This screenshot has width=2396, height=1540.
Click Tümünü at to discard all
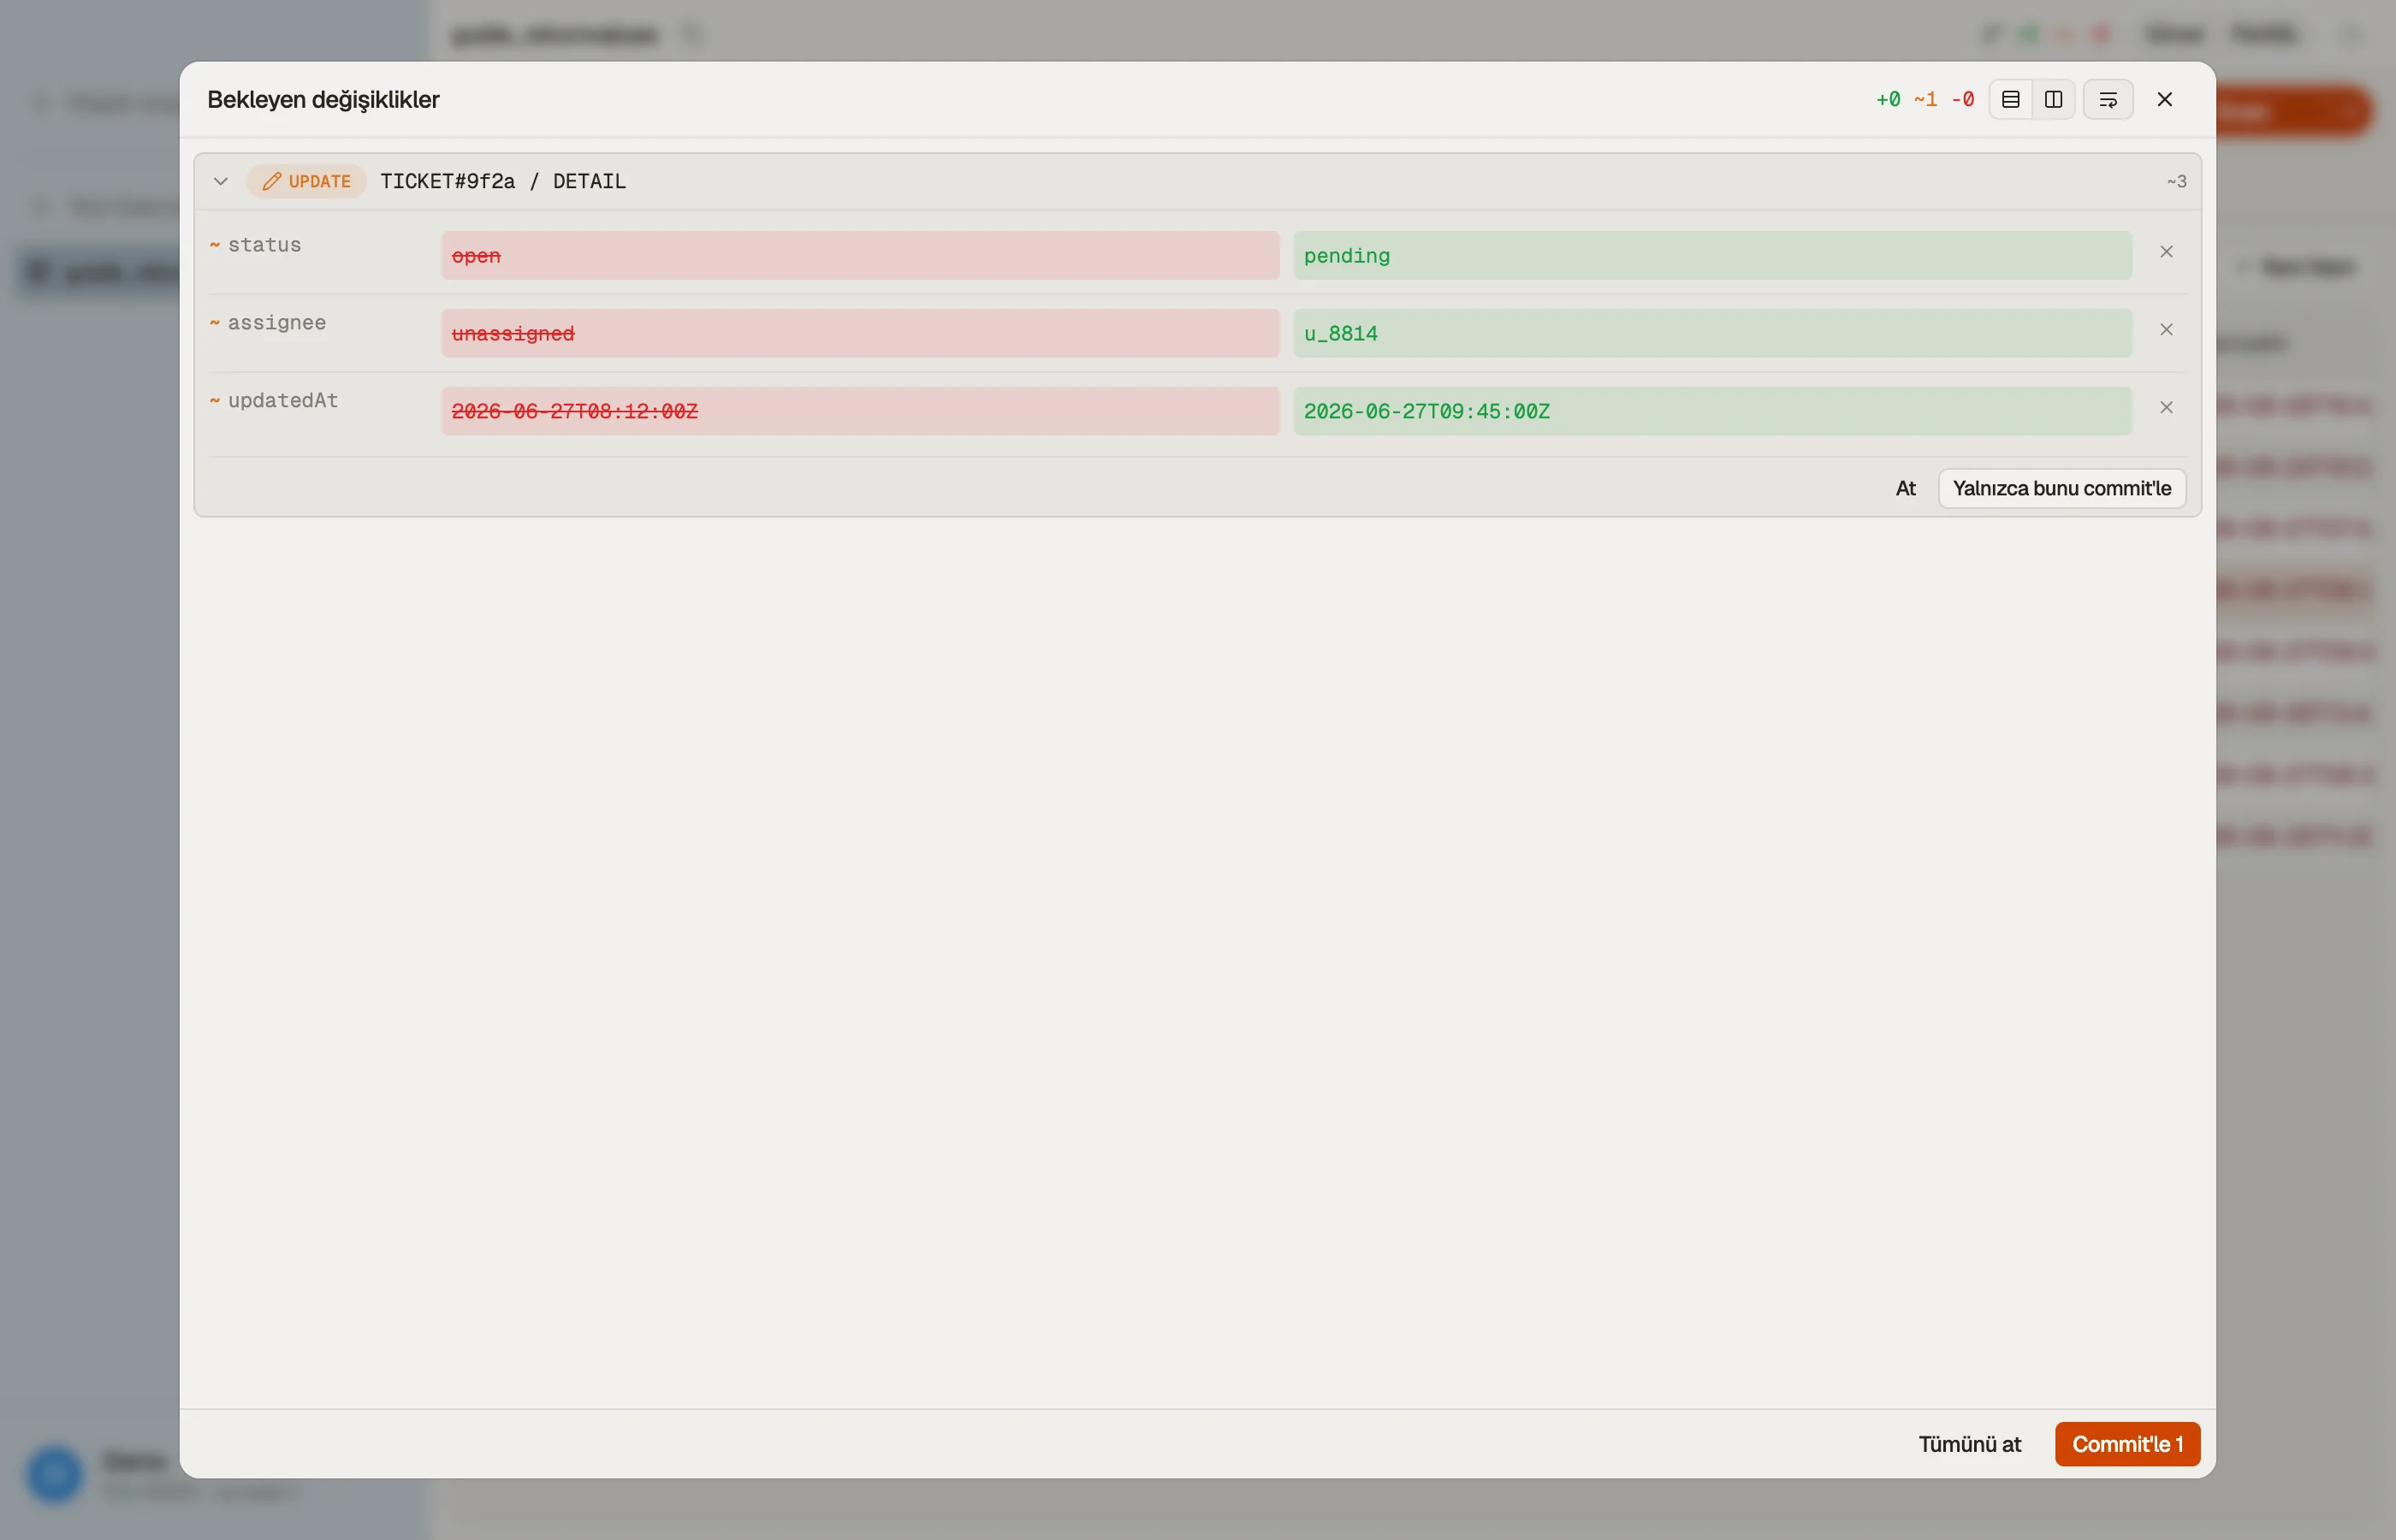1969,1444
